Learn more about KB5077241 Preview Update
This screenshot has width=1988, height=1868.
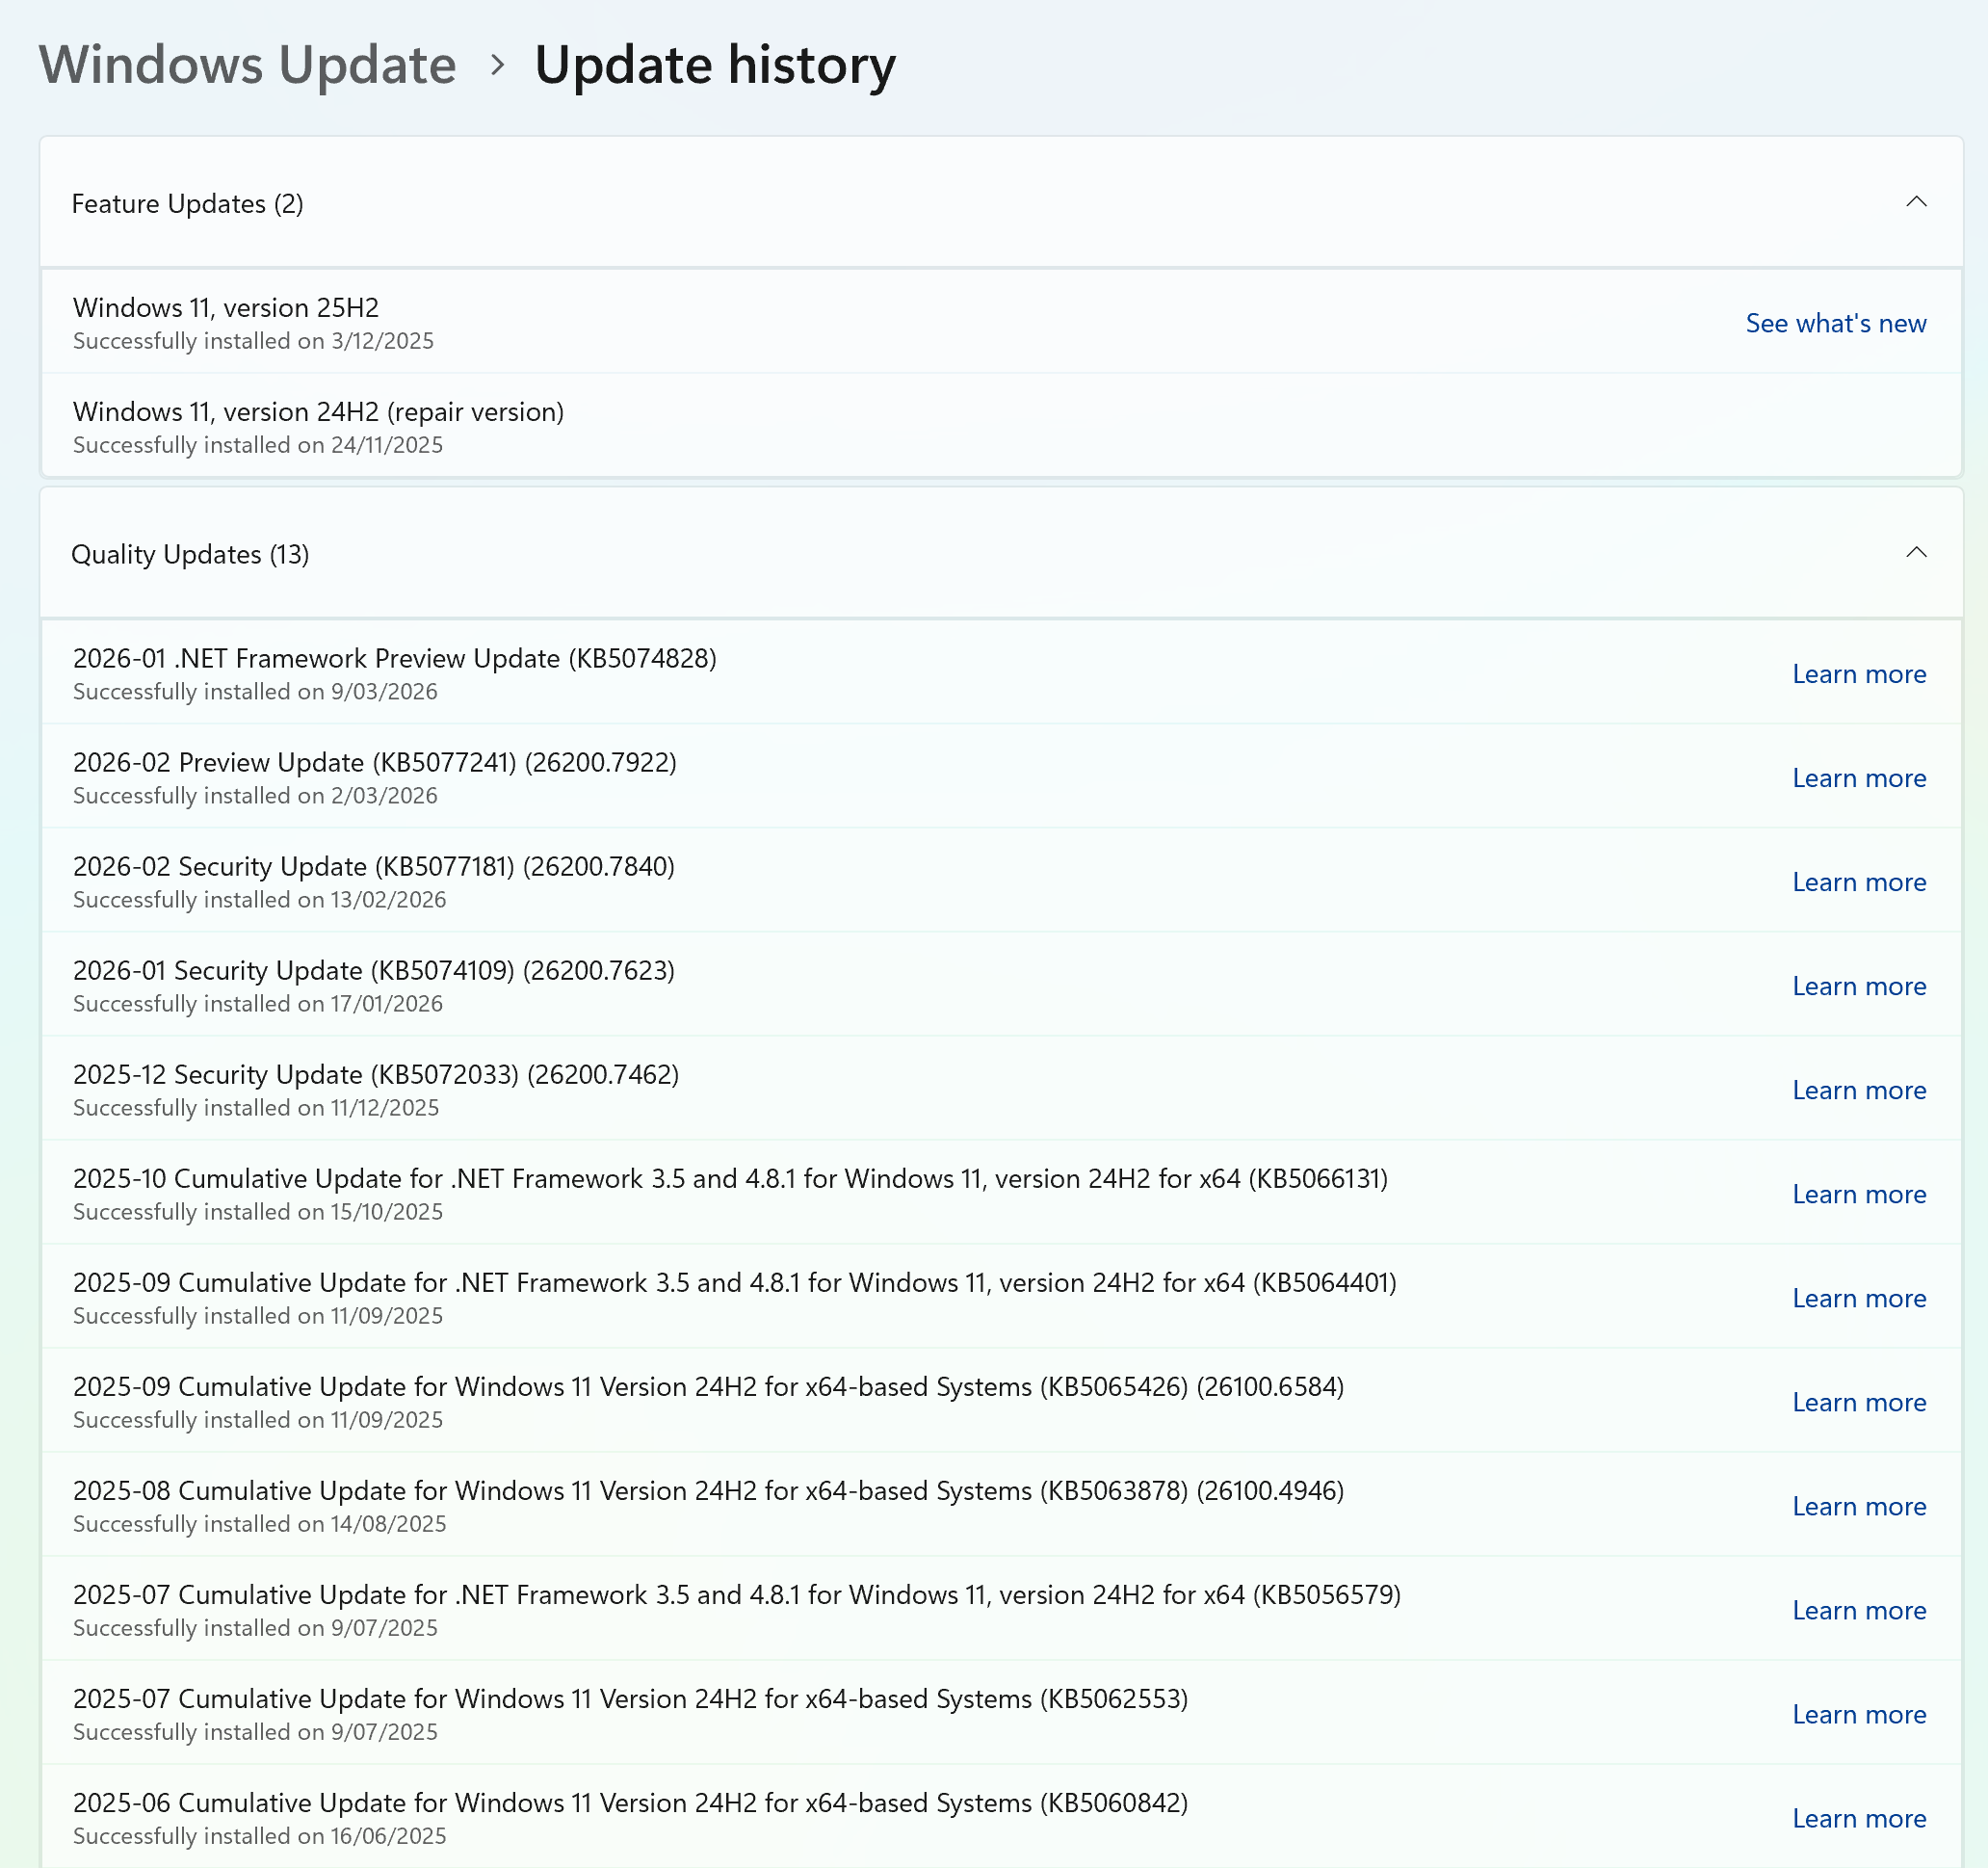tap(1858, 778)
